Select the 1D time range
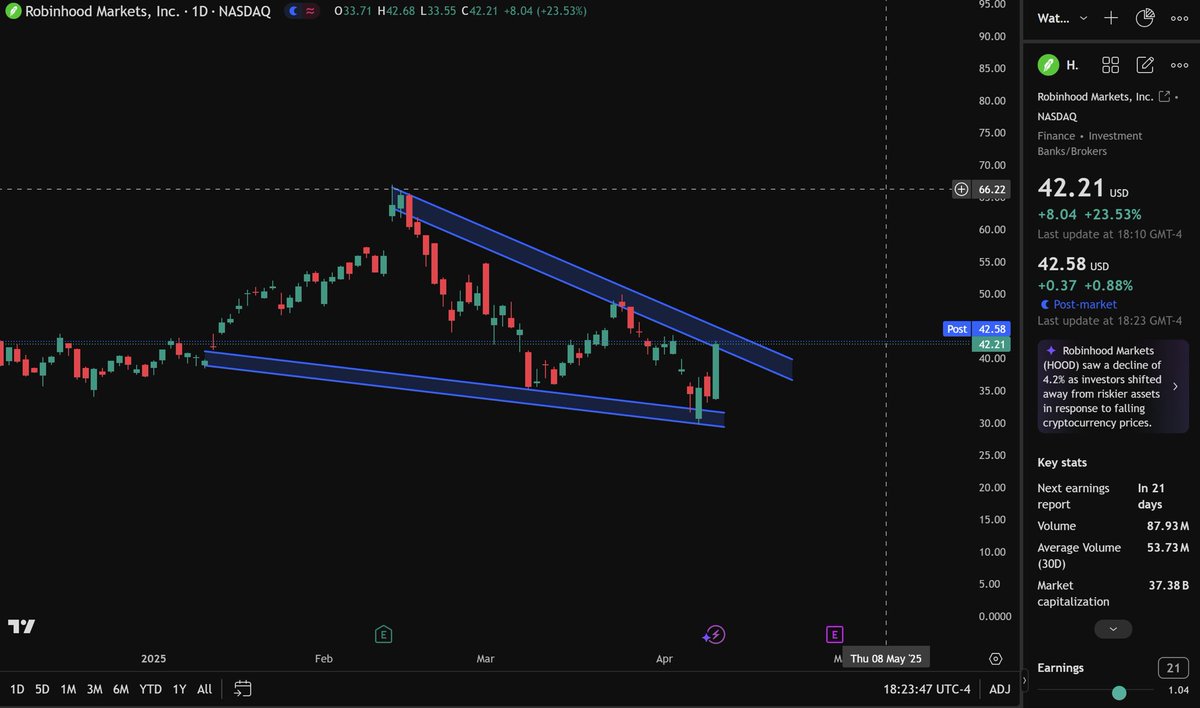 coord(17,689)
